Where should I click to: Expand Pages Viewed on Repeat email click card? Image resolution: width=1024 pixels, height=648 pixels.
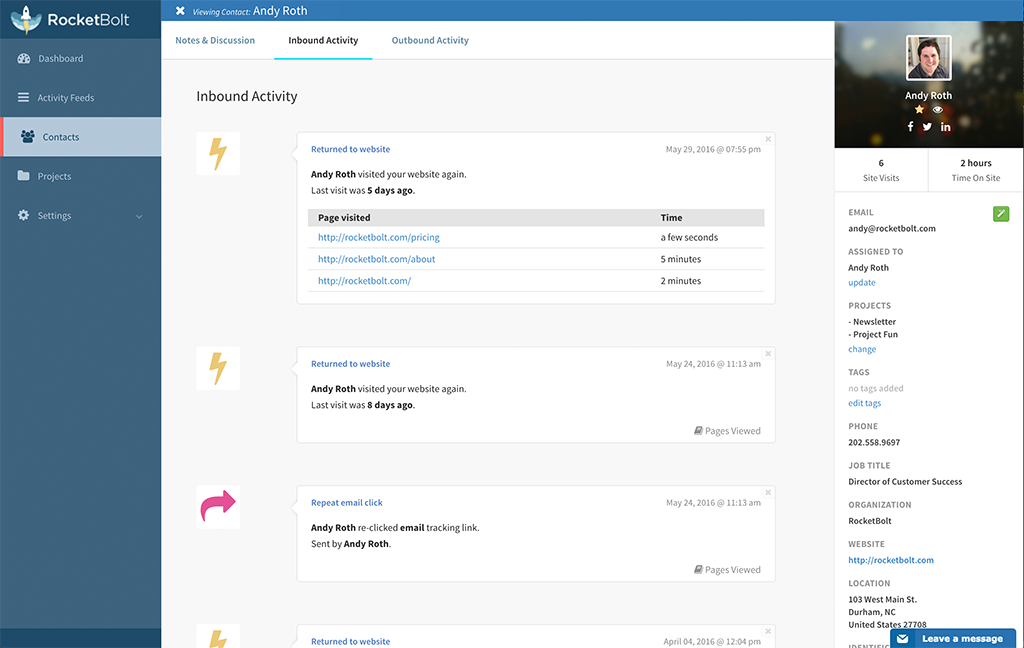727,570
